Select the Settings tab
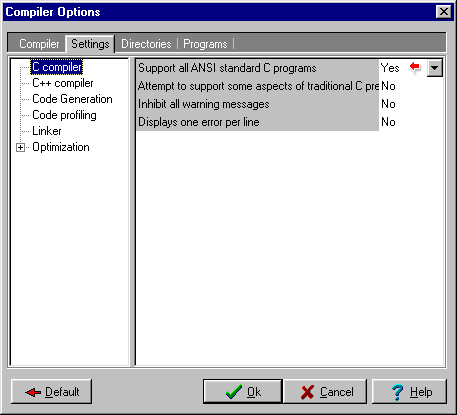 90,44
